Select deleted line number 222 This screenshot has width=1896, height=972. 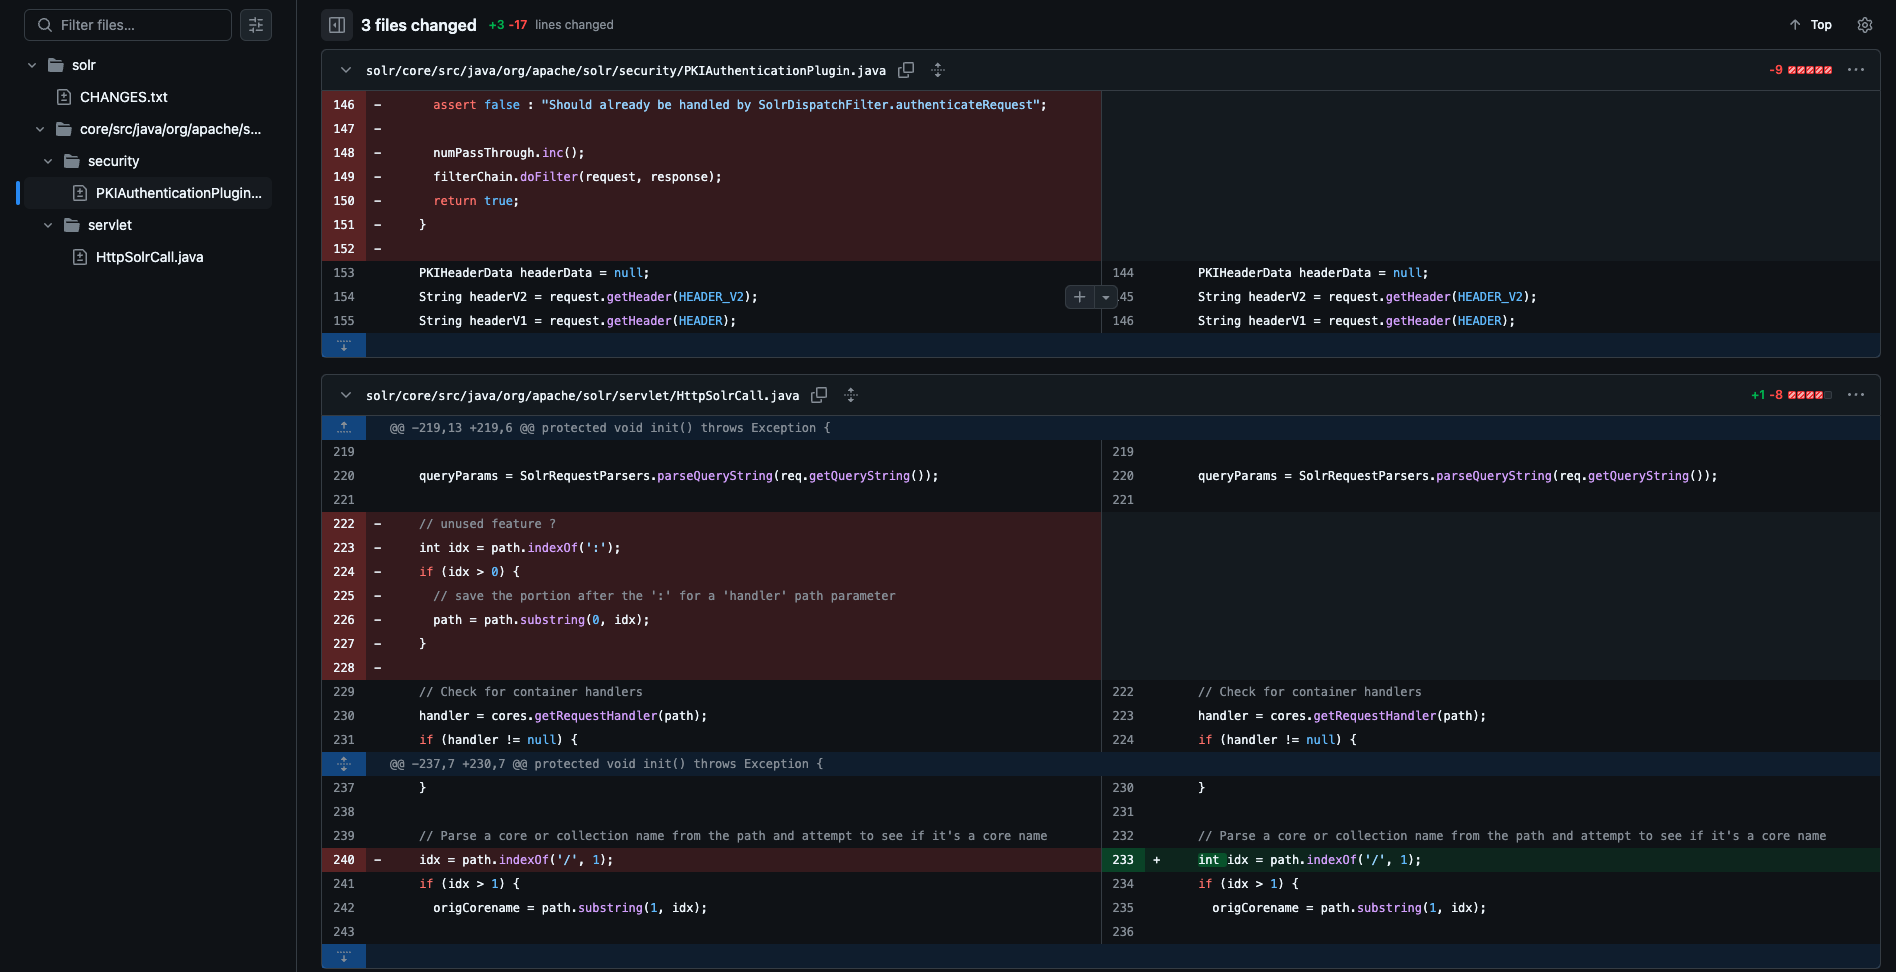(x=344, y=524)
